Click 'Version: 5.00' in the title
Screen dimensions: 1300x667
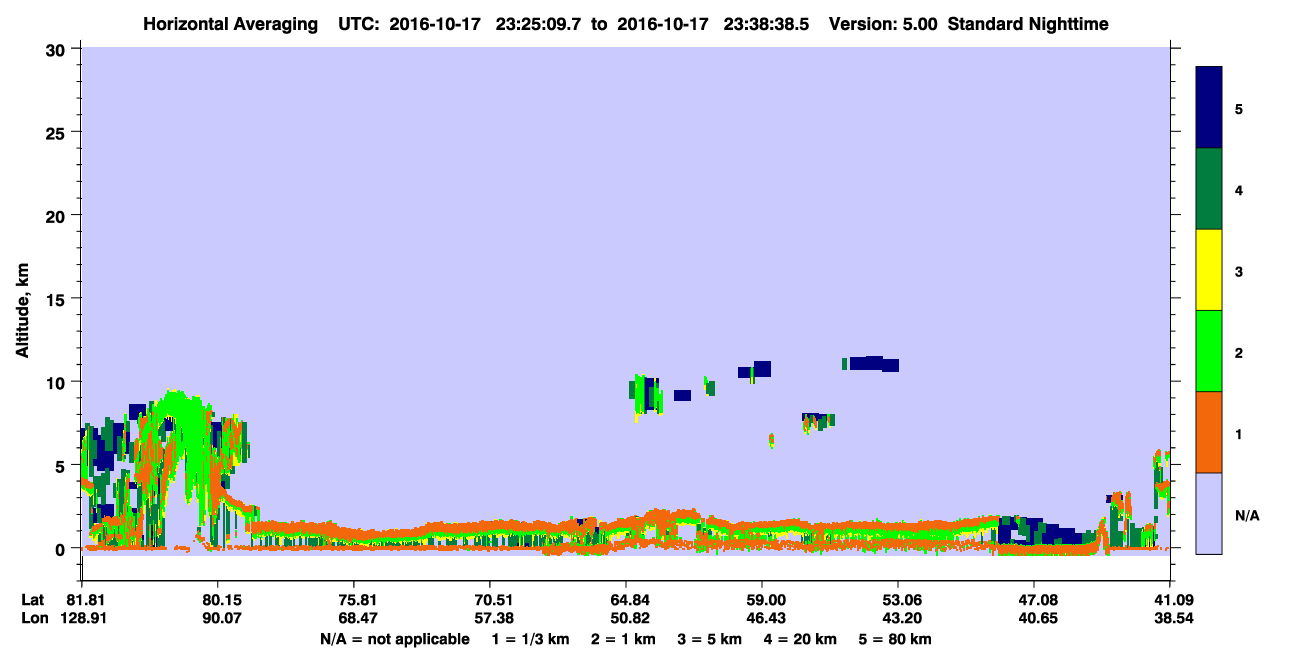coord(882,23)
